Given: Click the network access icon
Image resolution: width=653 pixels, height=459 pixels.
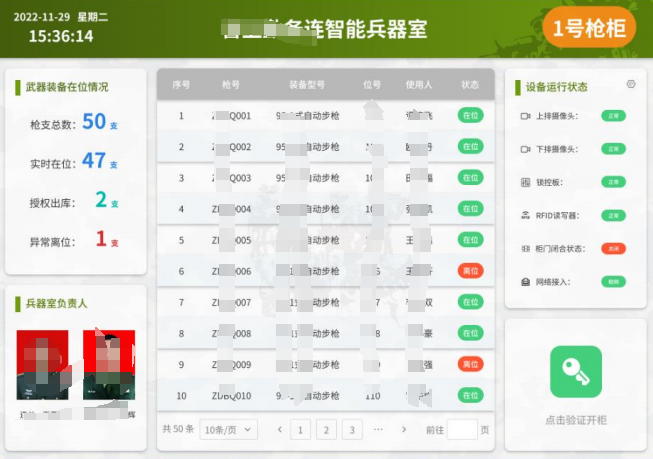Looking at the screenshot, I should click(x=526, y=282).
